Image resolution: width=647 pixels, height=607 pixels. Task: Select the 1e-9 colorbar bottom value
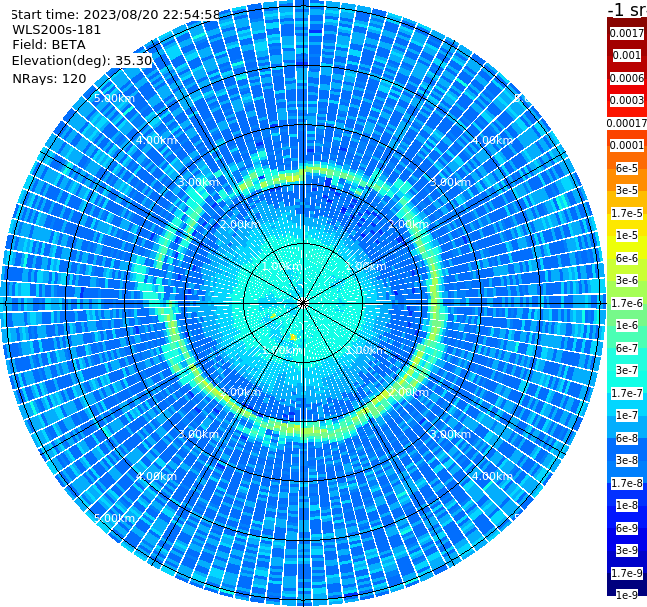627,595
